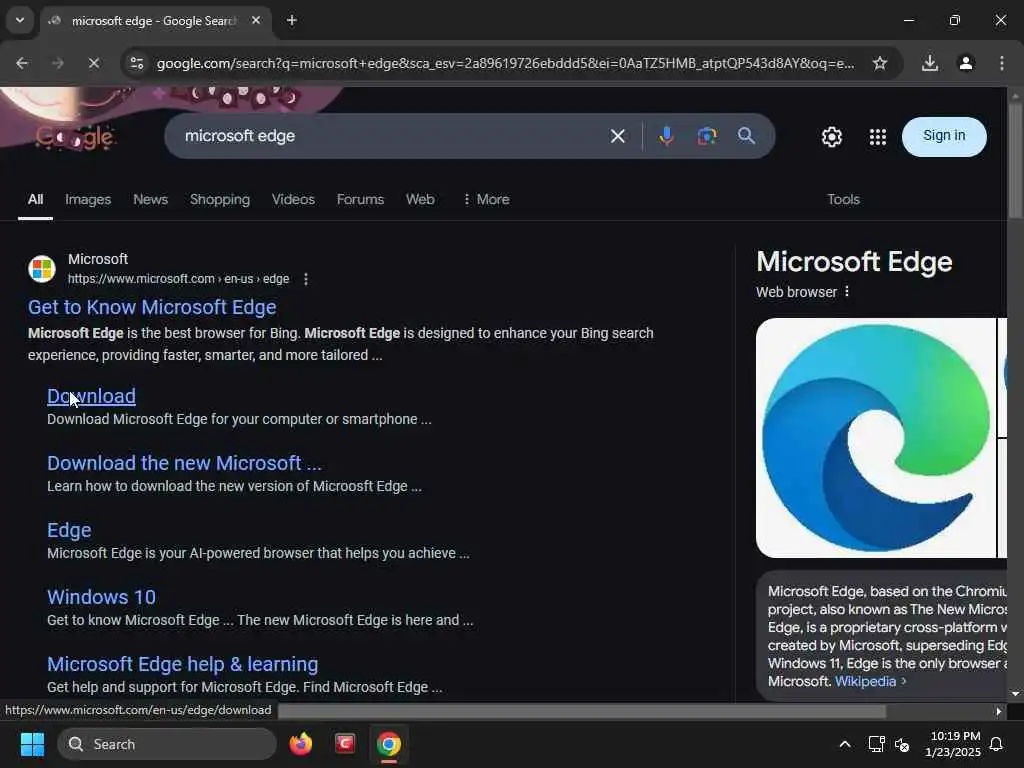Launch Firefox from the taskbar
The height and width of the screenshot is (768, 1024).
(300, 744)
